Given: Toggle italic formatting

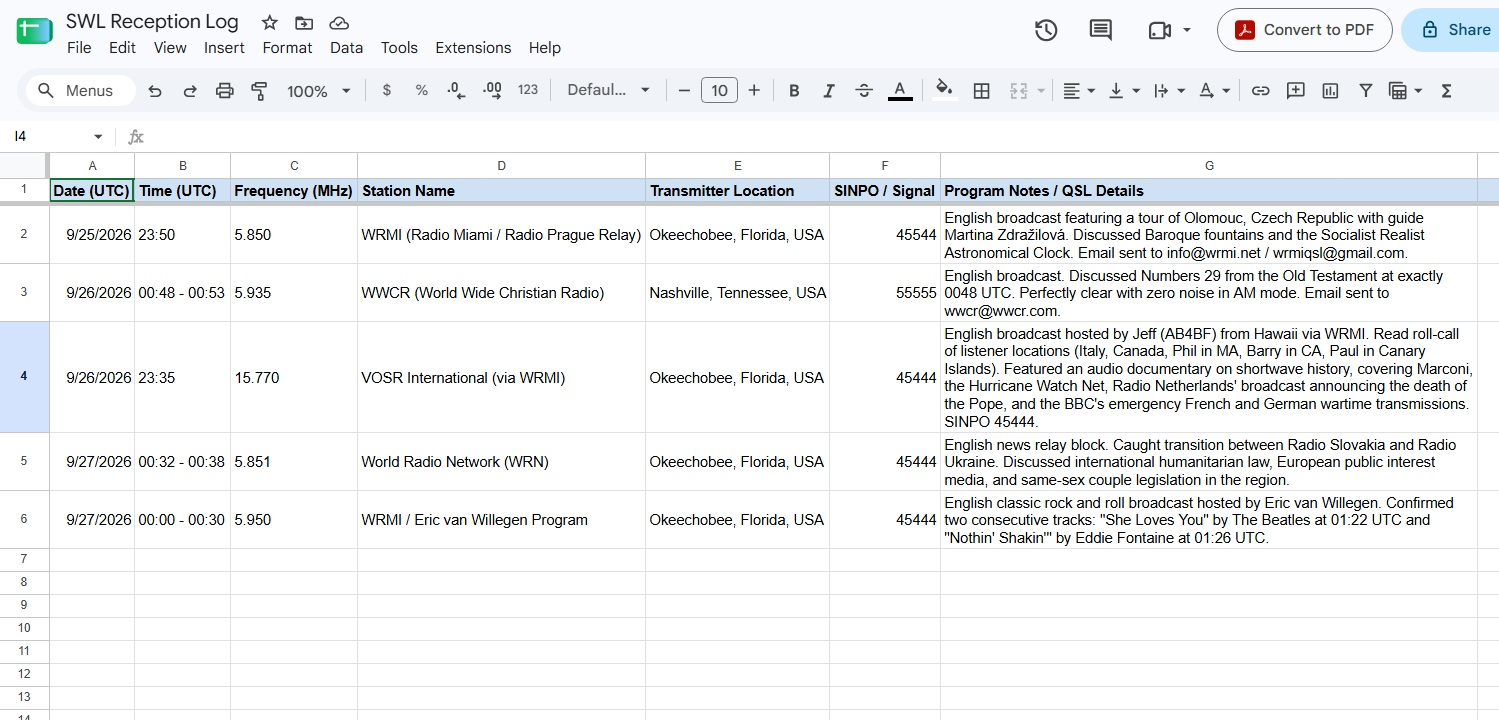Looking at the screenshot, I should [829, 91].
